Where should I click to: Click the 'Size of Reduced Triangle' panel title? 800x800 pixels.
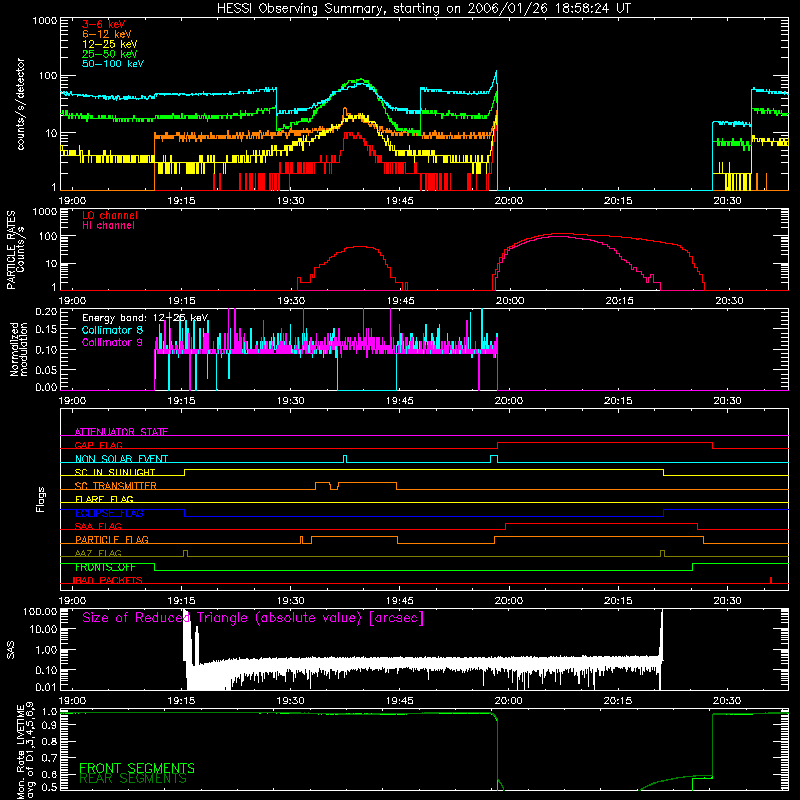[x=253, y=618]
